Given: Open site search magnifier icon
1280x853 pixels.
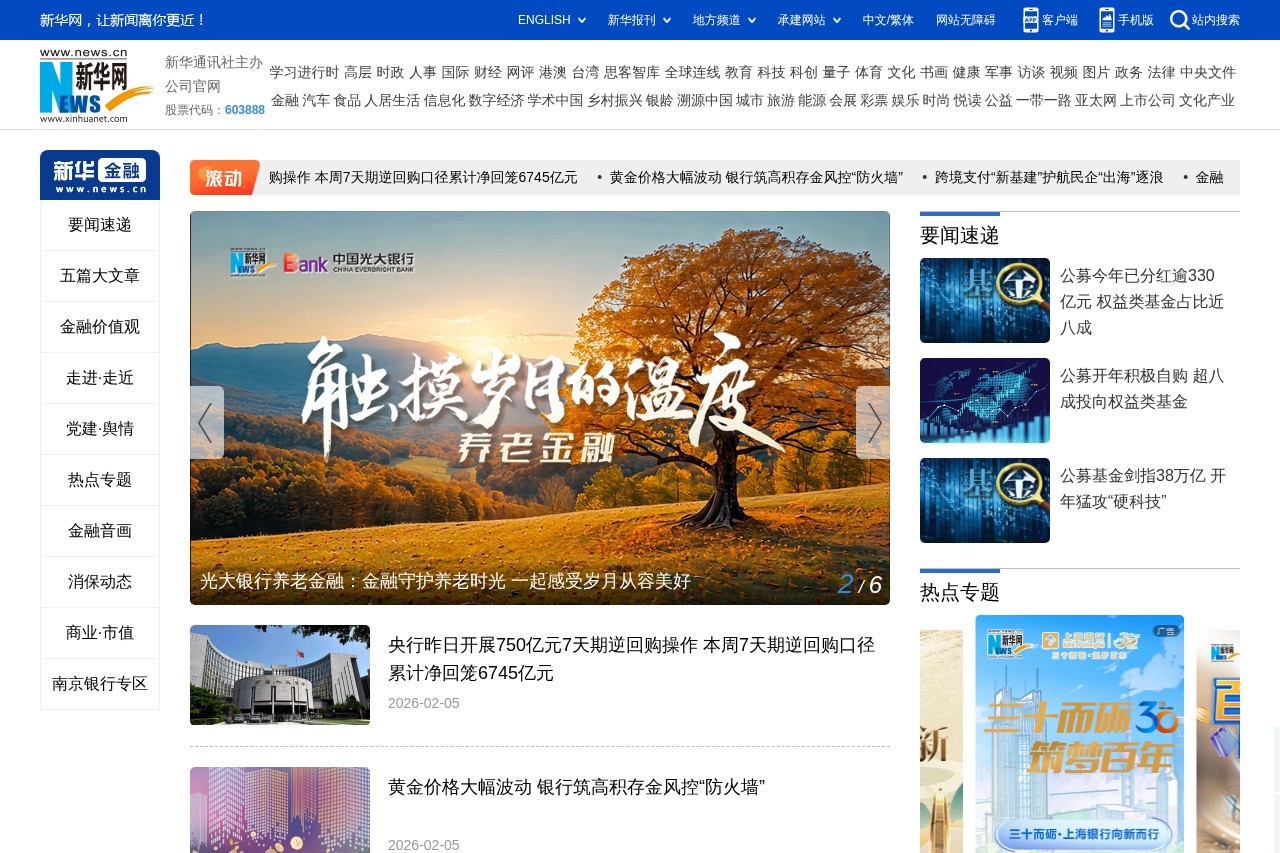Looking at the screenshot, I should 1180,20.
